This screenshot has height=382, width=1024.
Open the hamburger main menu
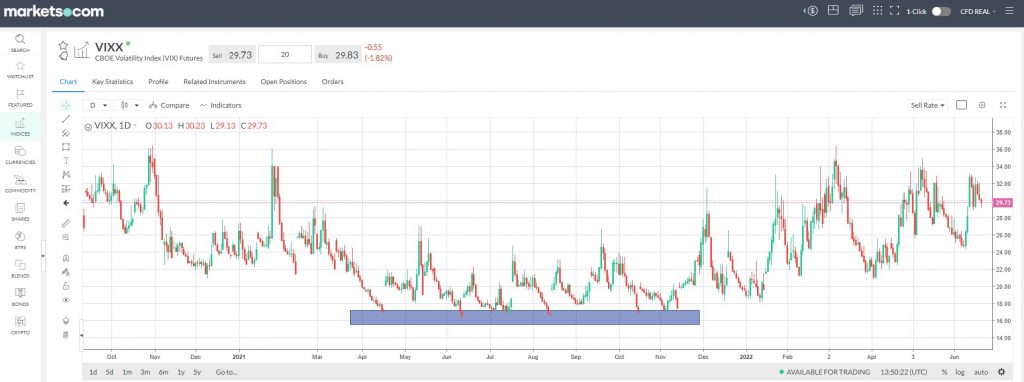(1010, 11)
